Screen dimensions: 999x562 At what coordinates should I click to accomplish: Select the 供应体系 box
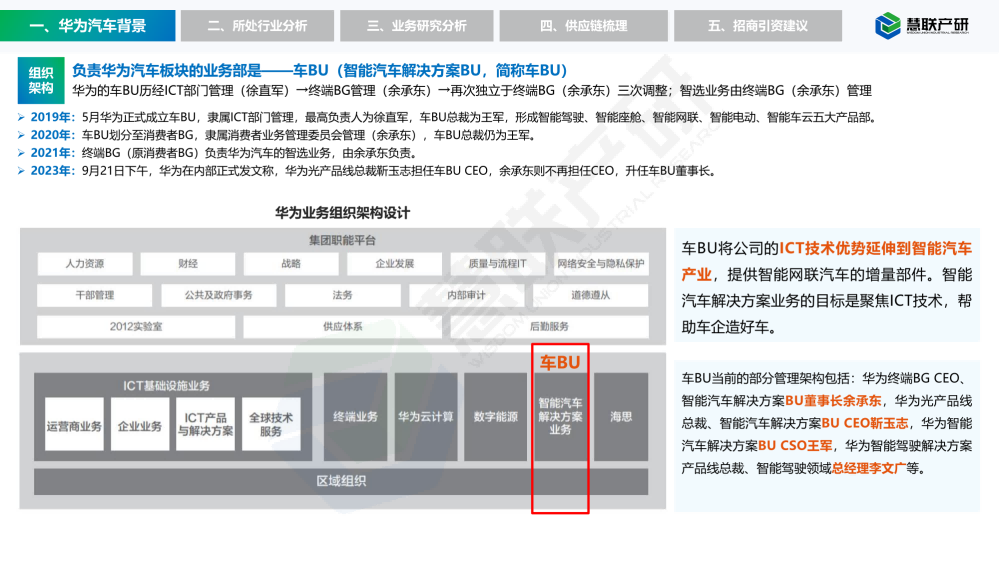click(343, 326)
